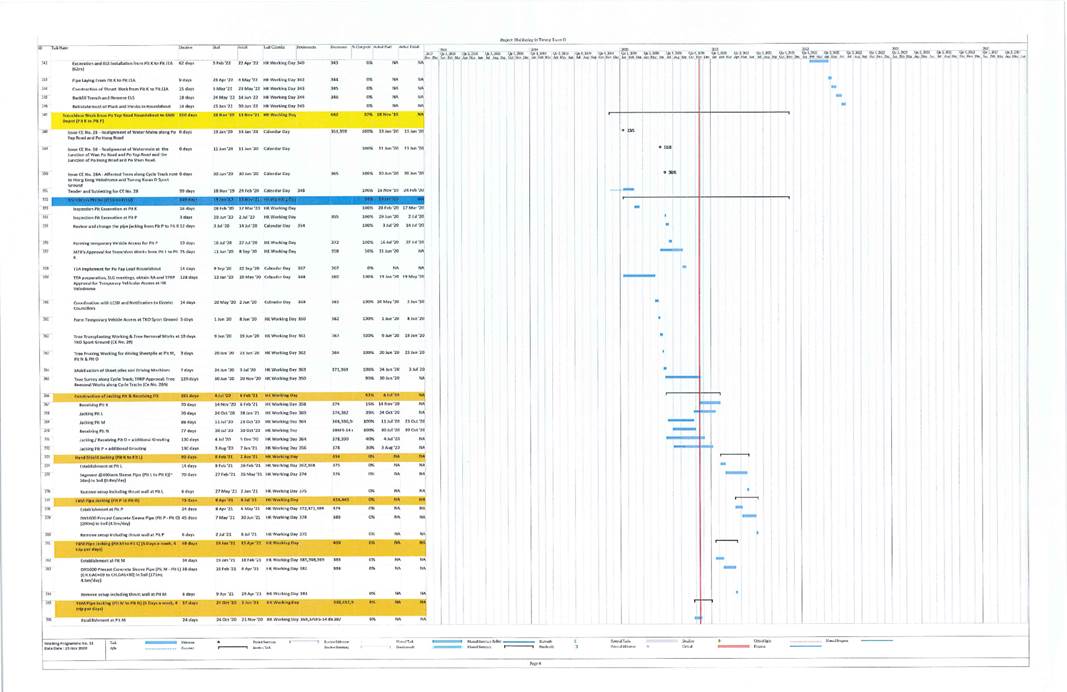Select 'Inspection Pit Excavation at Pit K' row
Screen dimensions: 1067x692
tap(232, 208)
